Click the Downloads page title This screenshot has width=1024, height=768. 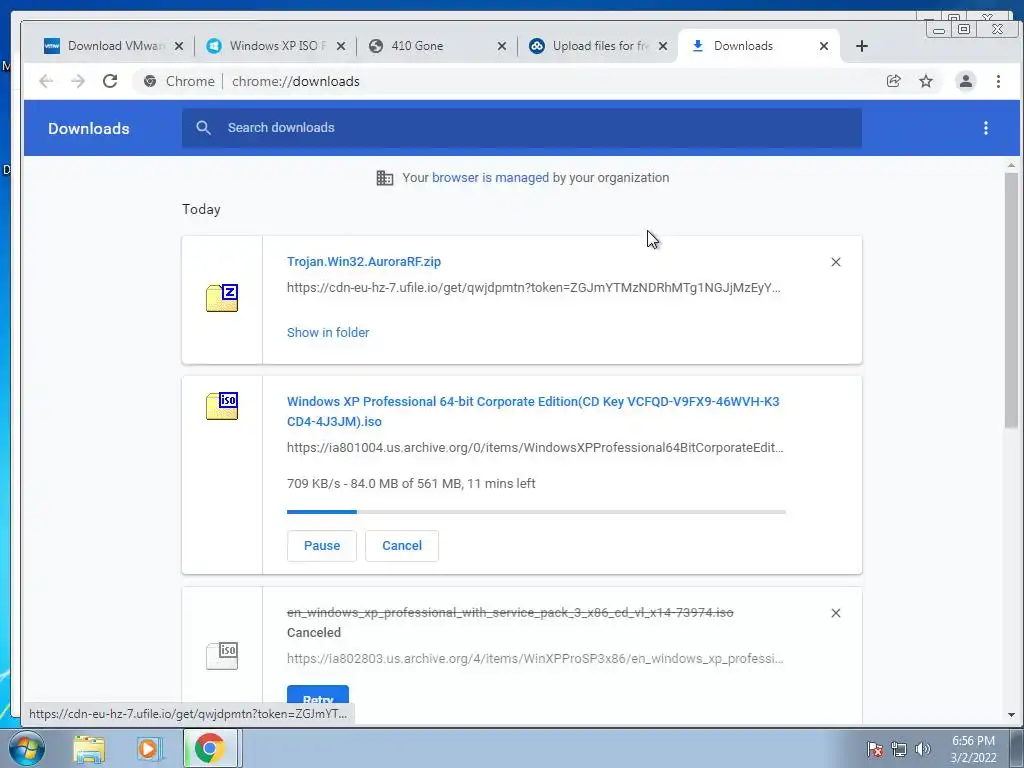click(x=89, y=129)
